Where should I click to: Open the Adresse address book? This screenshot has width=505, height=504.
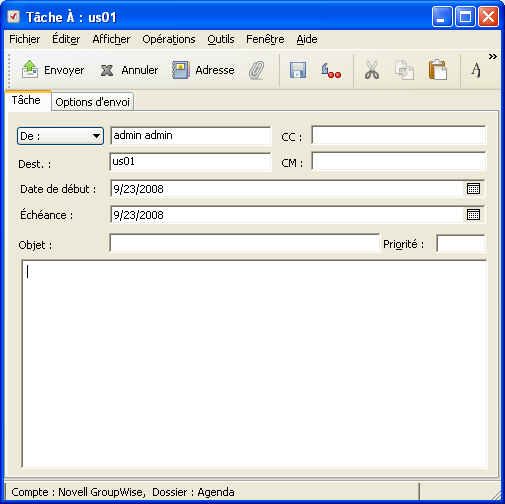[x=203, y=70]
